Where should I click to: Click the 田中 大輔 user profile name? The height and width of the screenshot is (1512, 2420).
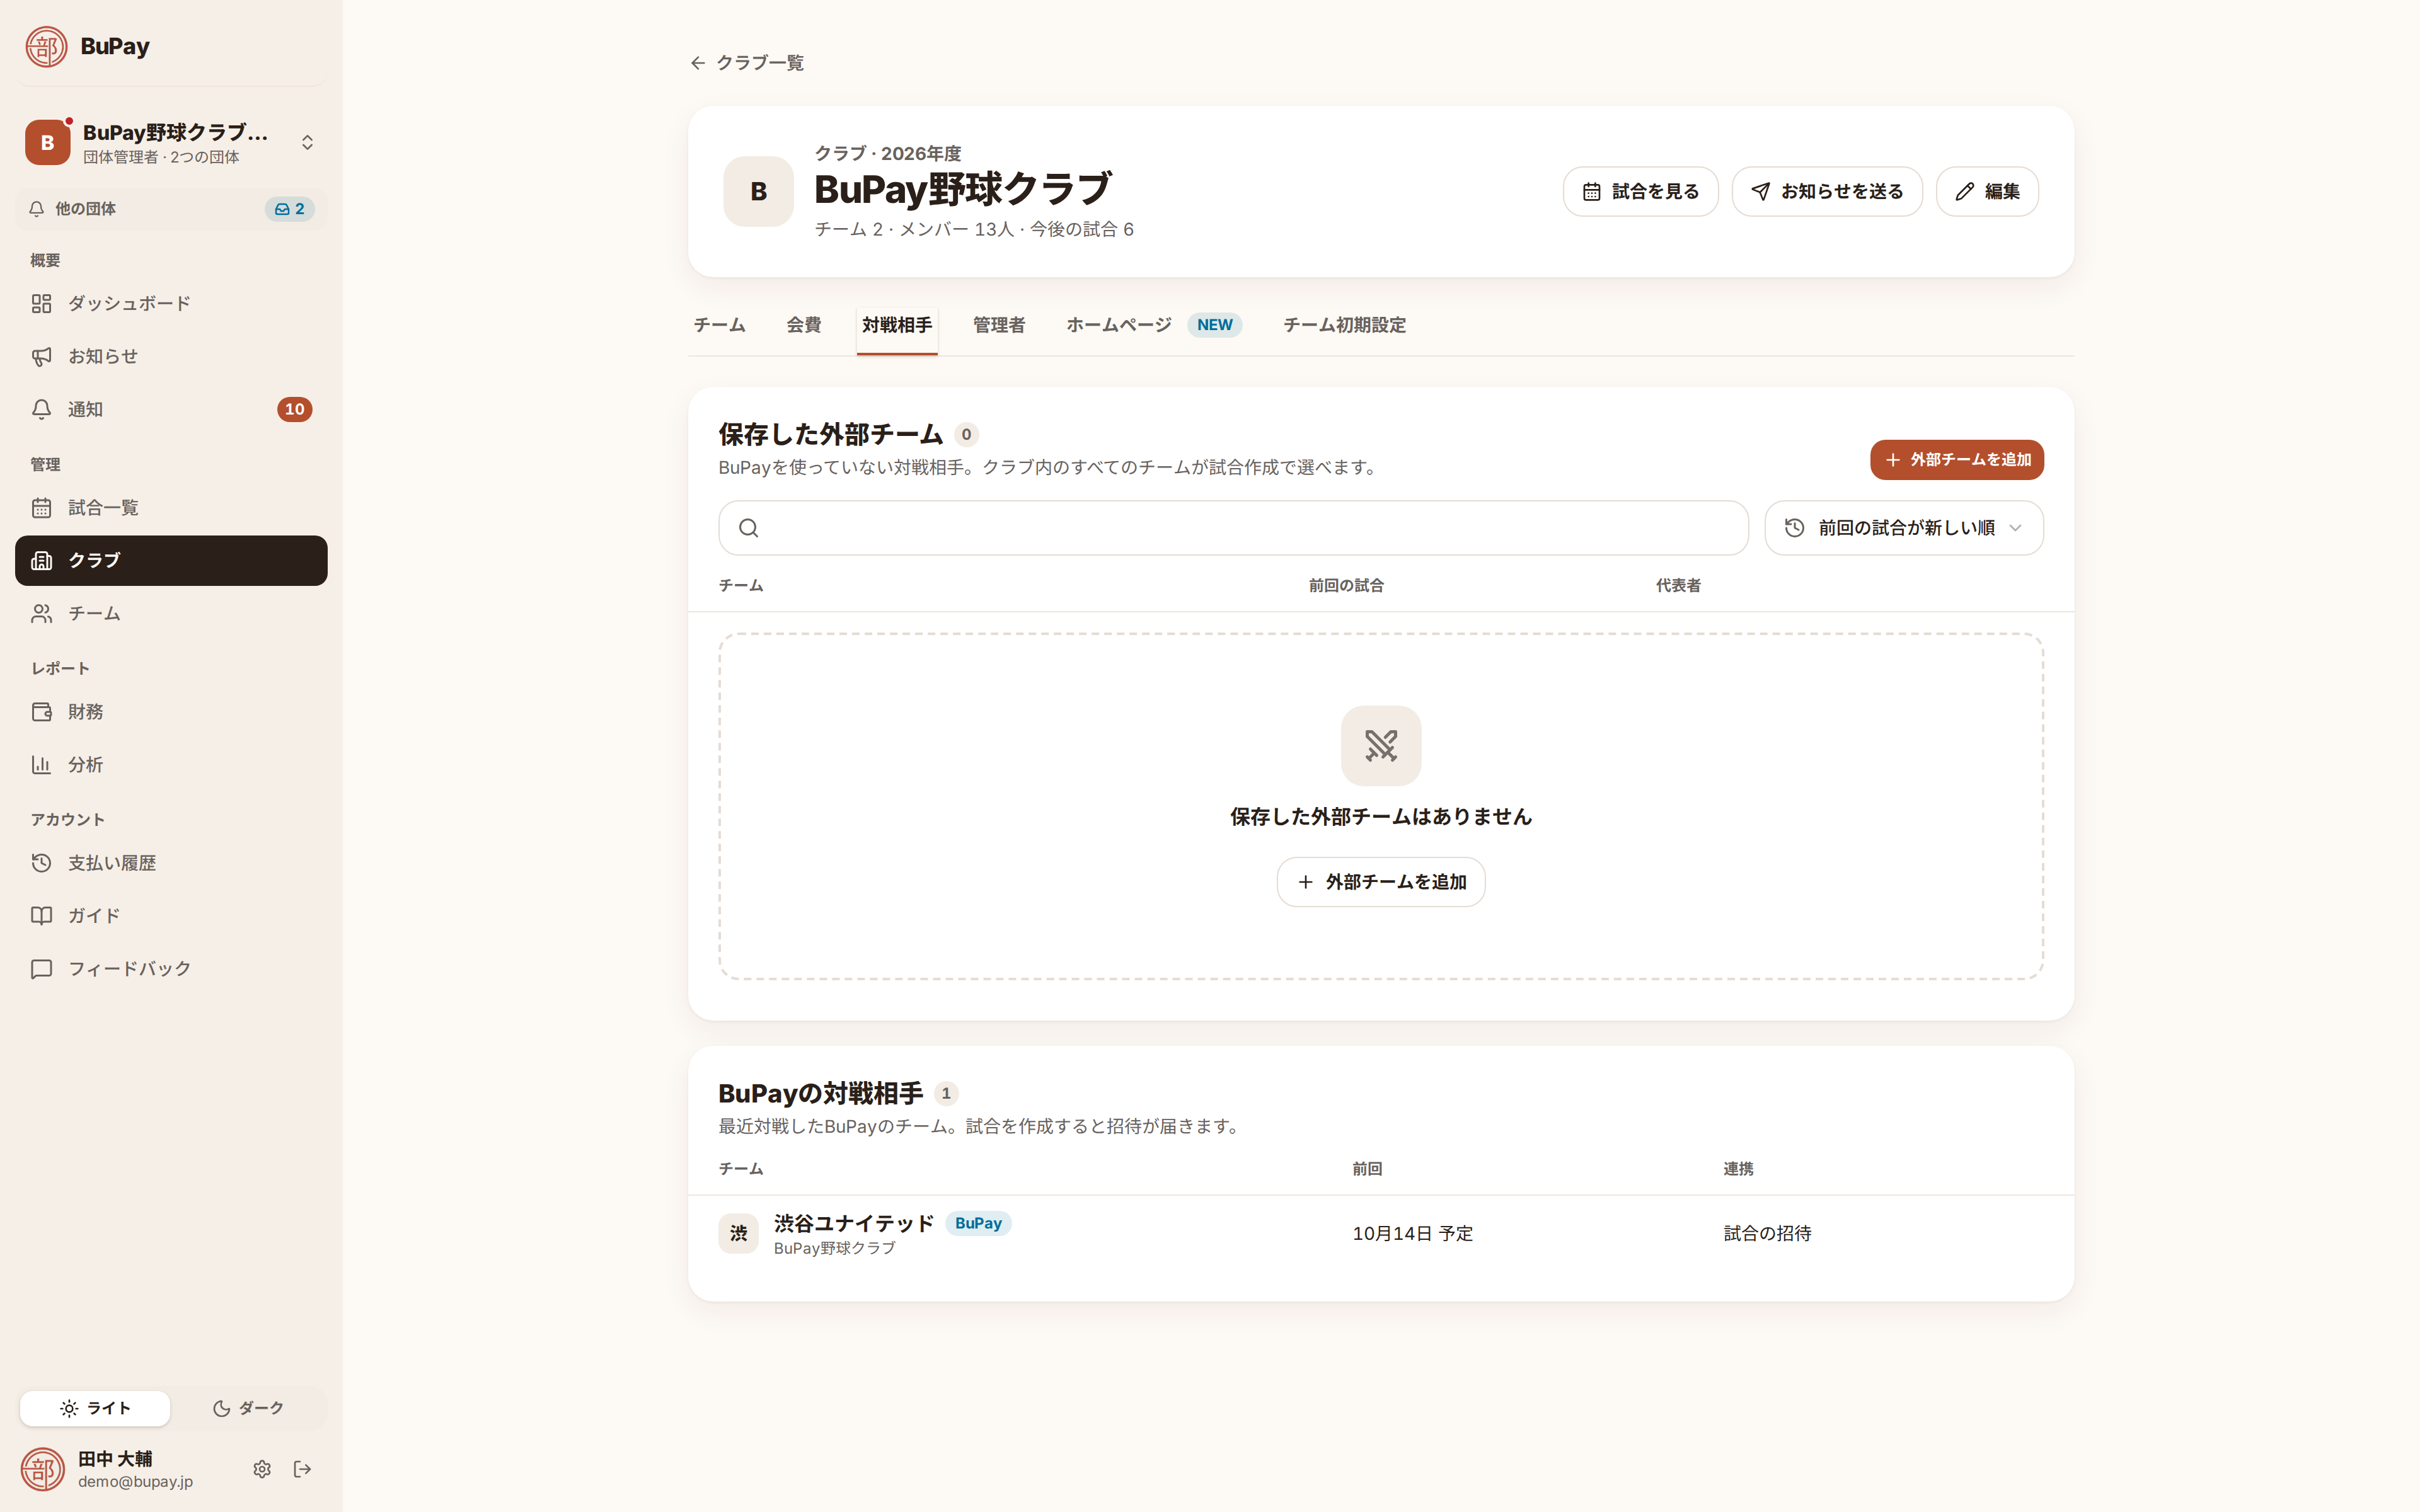(x=115, y=1458)
